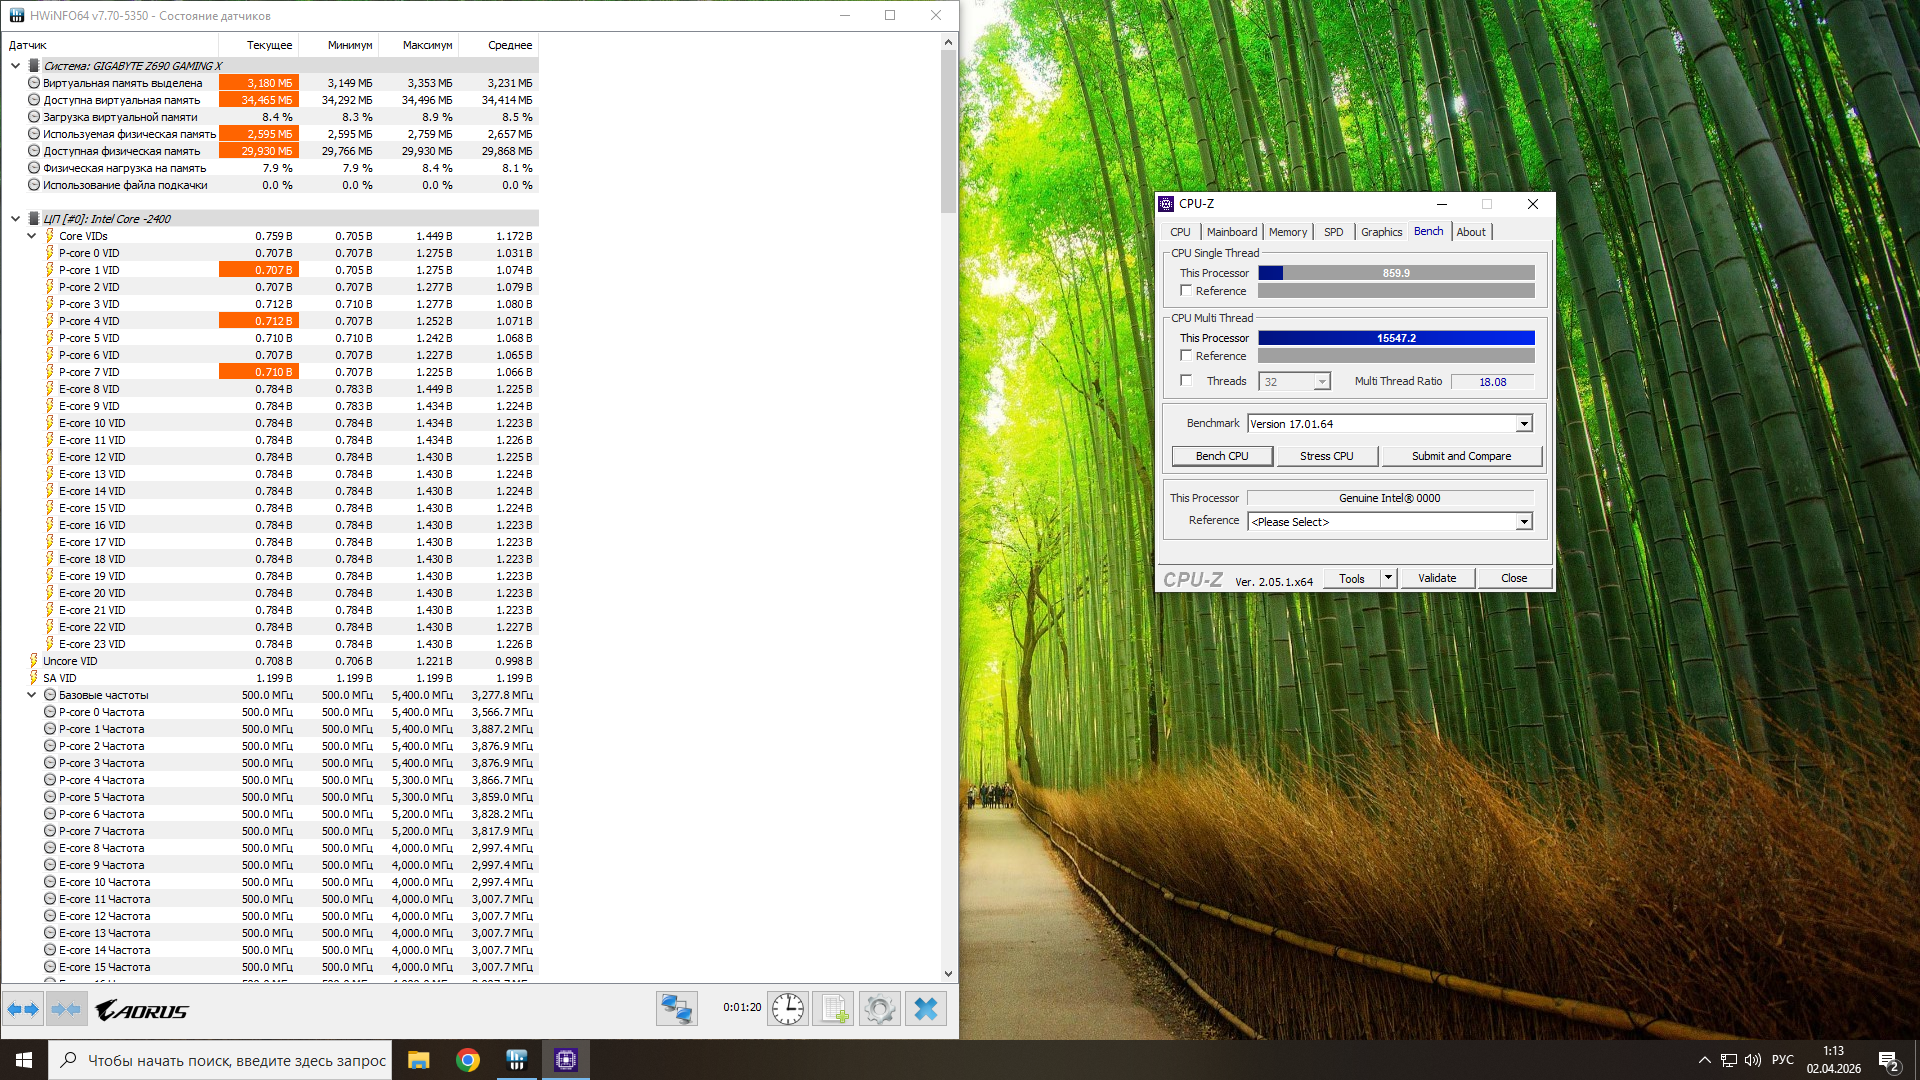Click the CPU-Z taskbar icon

(565, 1060)
